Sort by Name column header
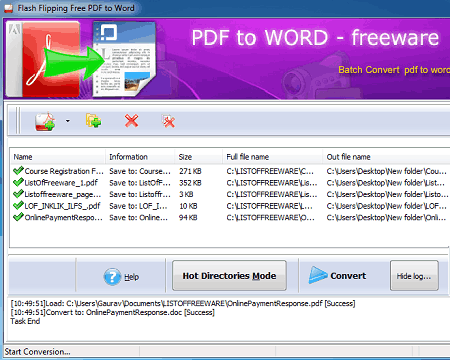Image resolution: width=450 pixels, height=360 pixels. (x=58, y=157)
